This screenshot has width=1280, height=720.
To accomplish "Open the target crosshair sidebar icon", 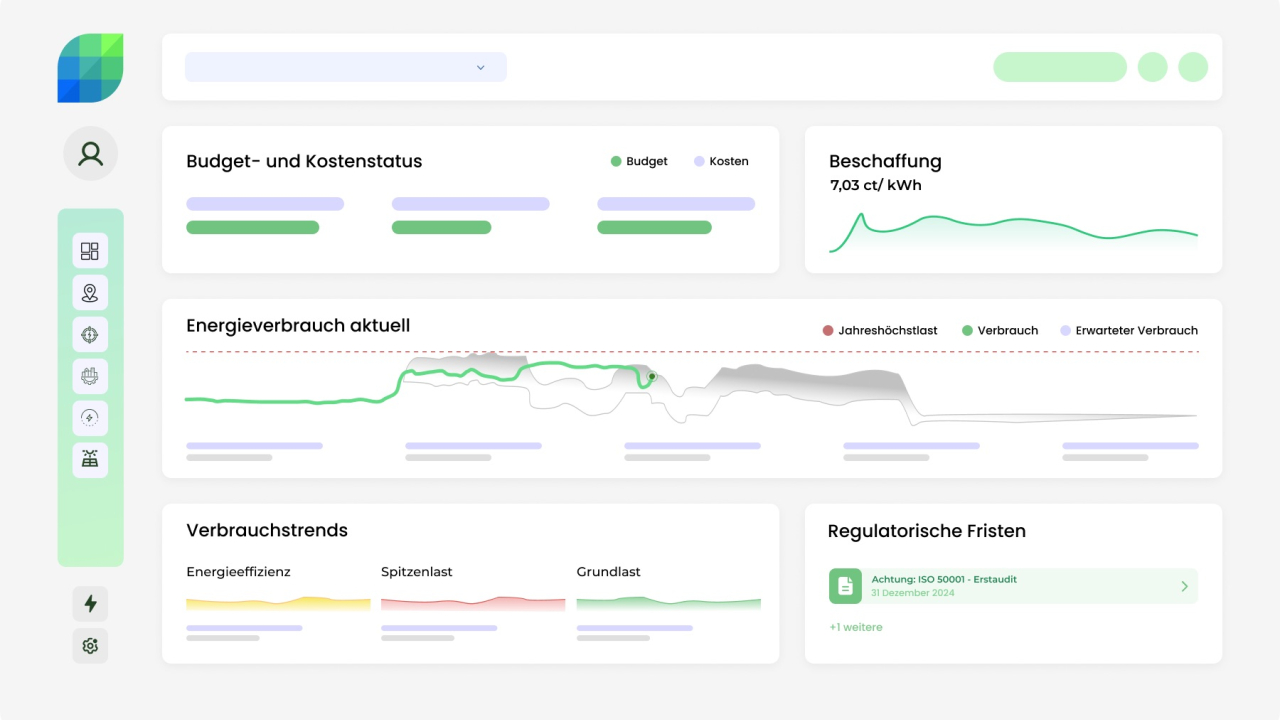I will pos(90,335).
